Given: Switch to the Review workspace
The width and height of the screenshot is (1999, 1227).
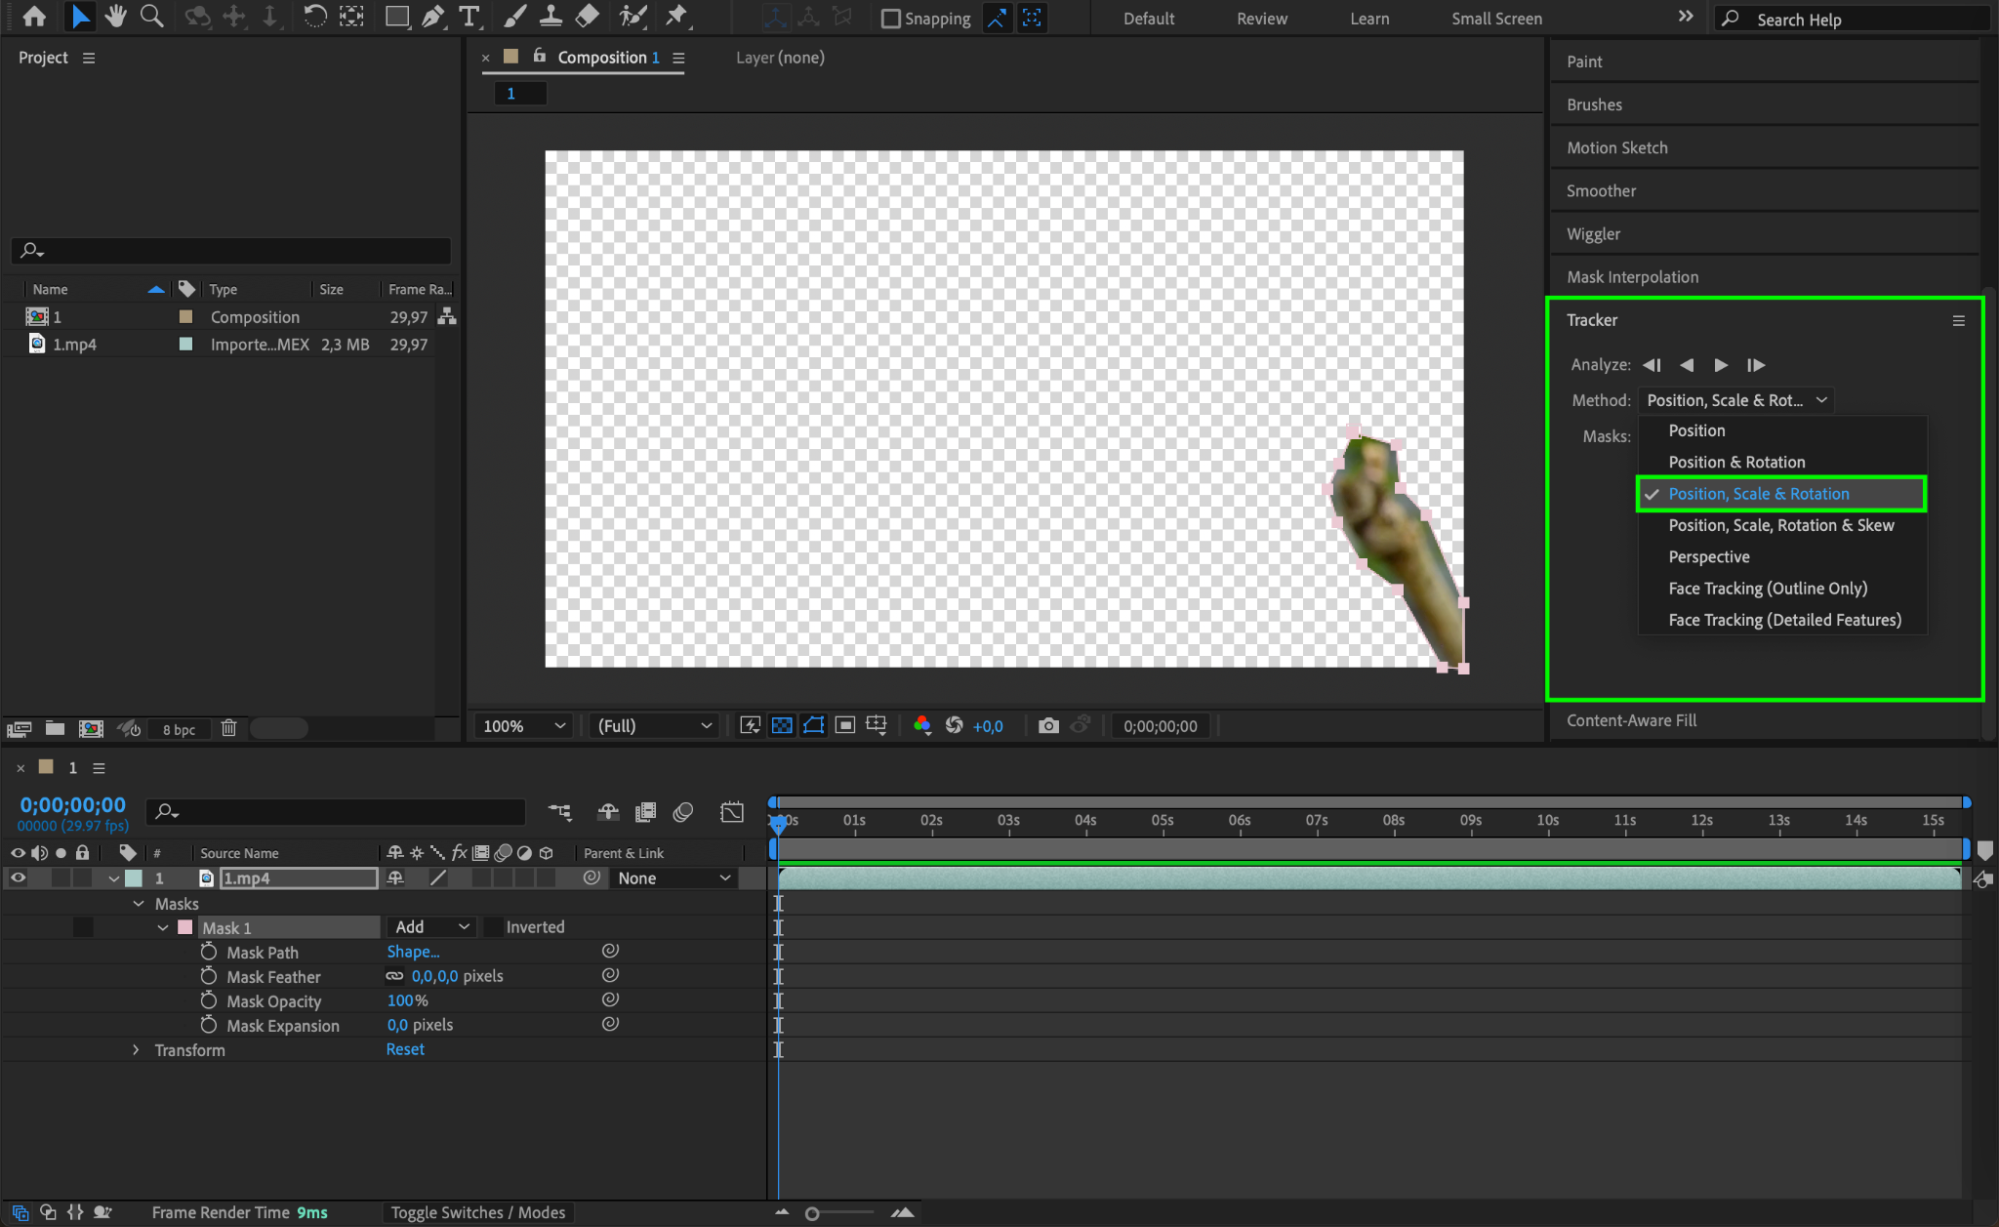Looking at the screenshot, I should (1261, 19).
